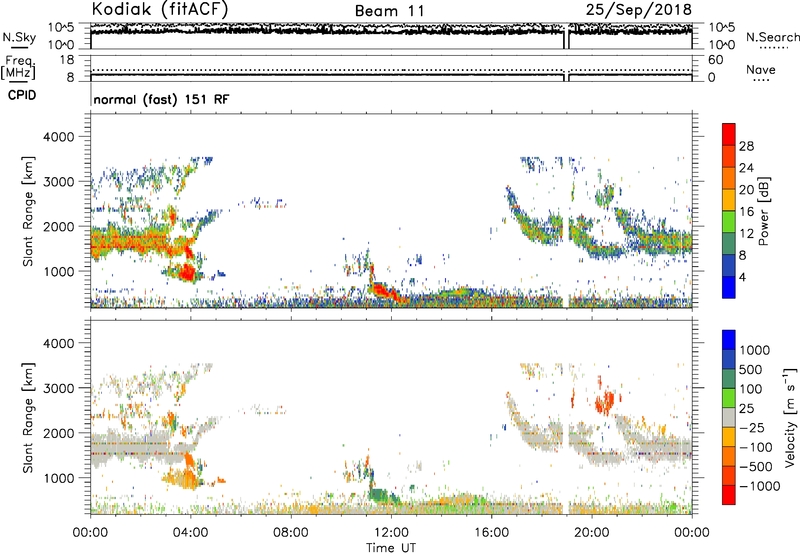Click the 'Nave' legend label

(761, 69)
